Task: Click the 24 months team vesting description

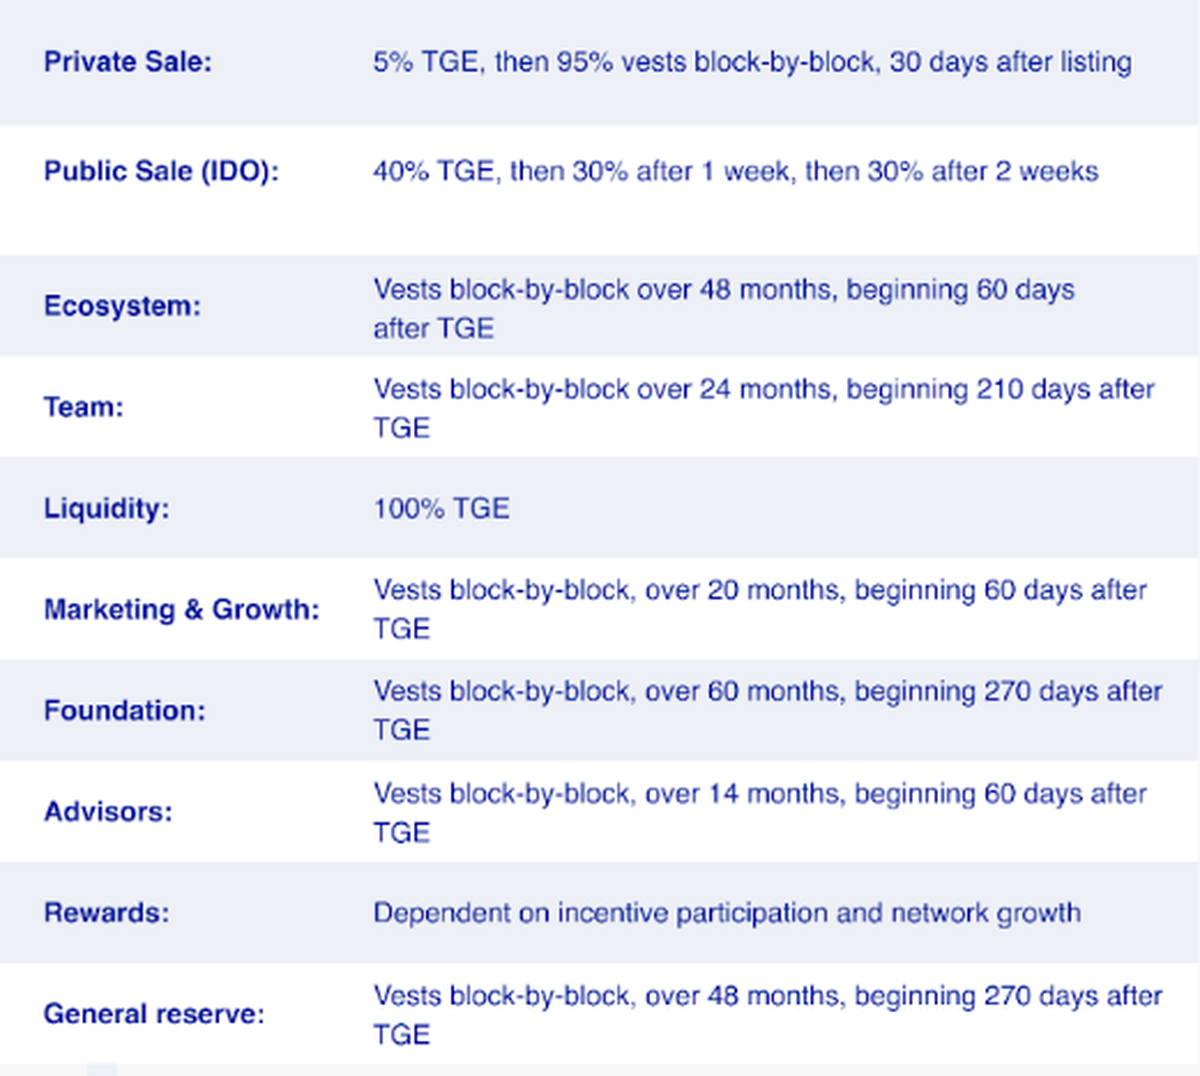Action: pos(764,408)
